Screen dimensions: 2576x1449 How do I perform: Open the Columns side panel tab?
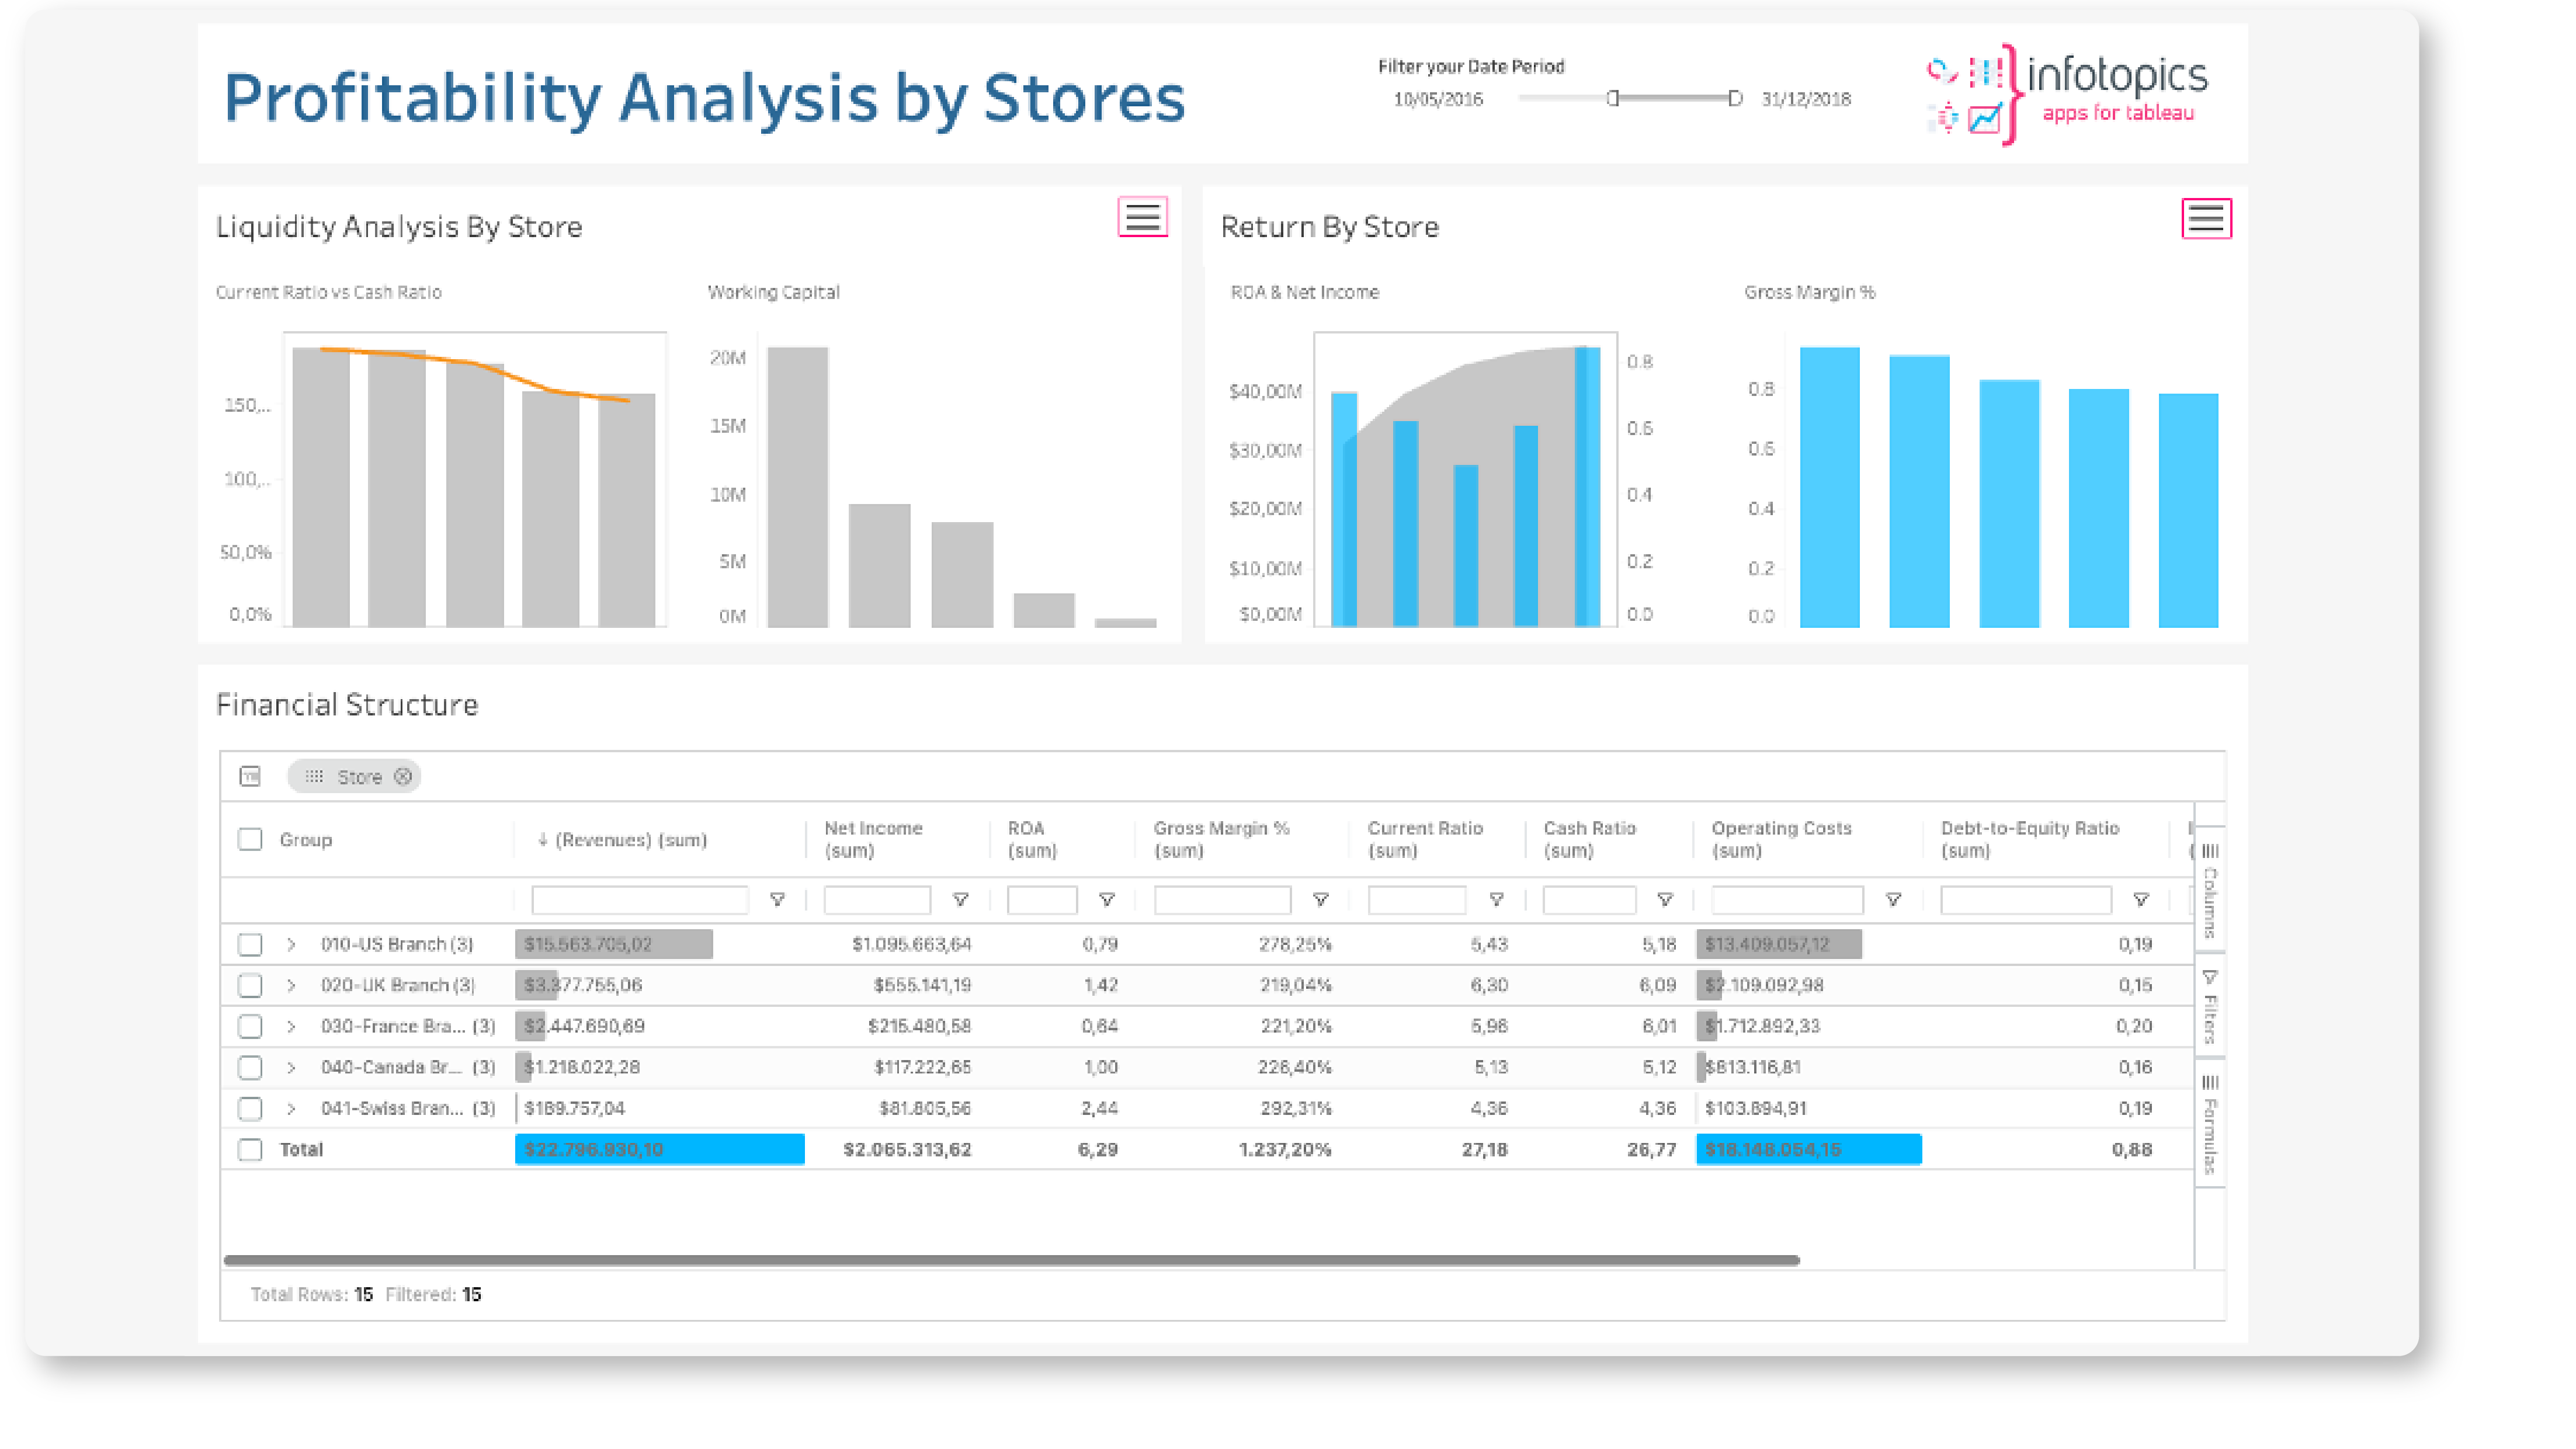click(2210, 888)
